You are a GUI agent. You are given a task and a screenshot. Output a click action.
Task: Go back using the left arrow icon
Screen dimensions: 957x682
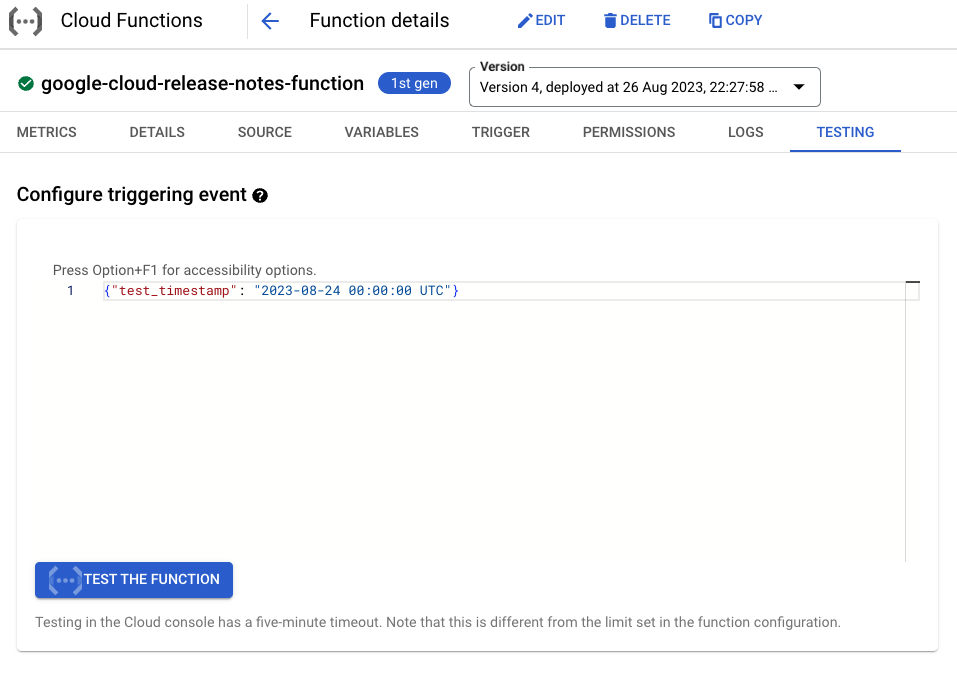point(270,21)
